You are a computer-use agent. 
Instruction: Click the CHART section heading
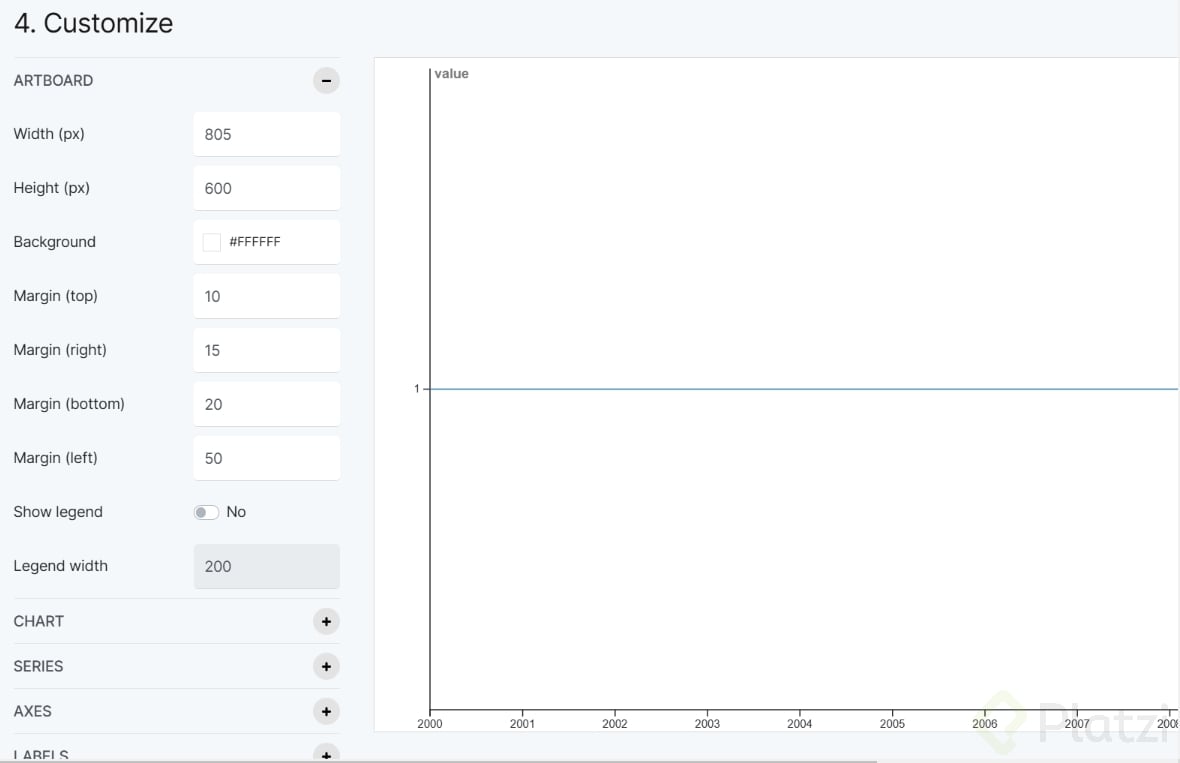(x=38, y=622)
